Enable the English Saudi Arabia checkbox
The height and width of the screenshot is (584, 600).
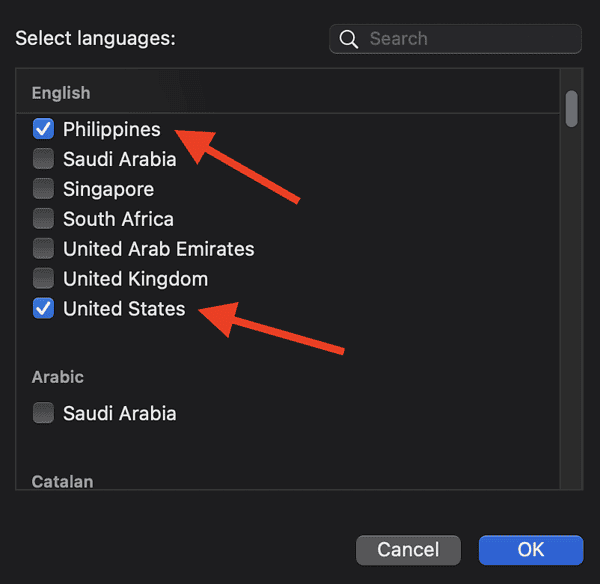point(43,159)
